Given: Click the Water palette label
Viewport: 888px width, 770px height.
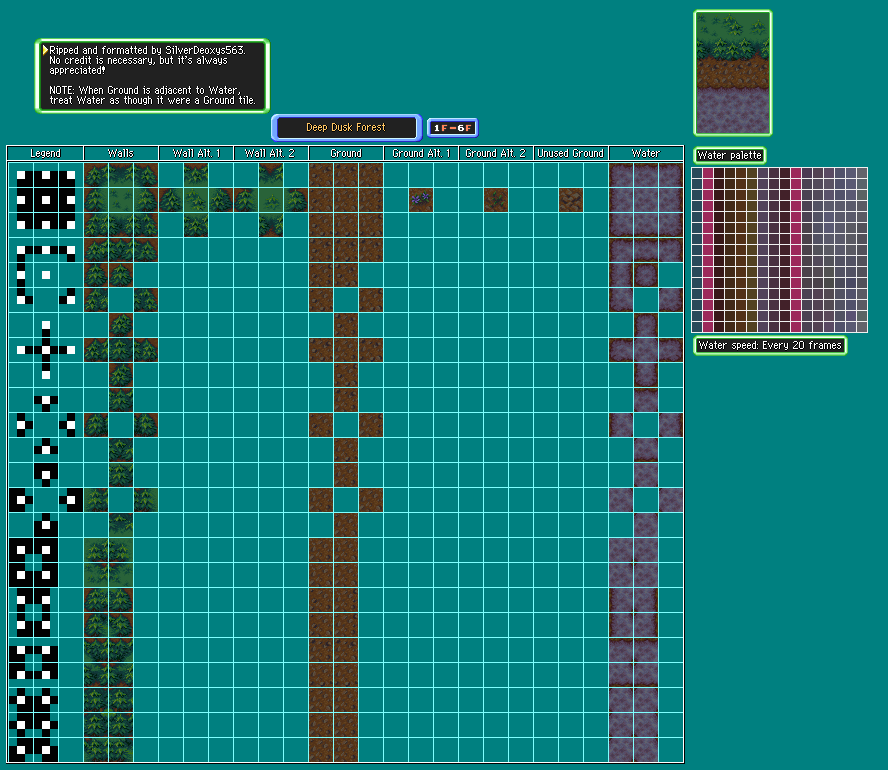Looking at the screenshot, I should pyautogui.click(x=729, y=155).
